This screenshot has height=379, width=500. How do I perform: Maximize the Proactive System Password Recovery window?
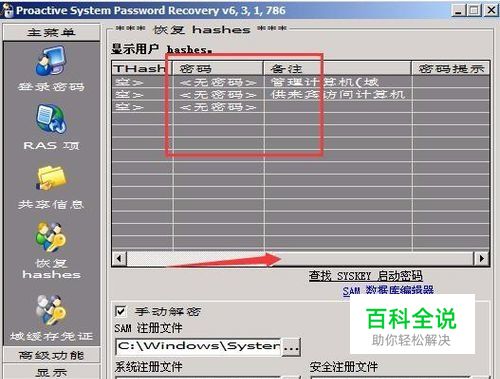click(474, 10)
